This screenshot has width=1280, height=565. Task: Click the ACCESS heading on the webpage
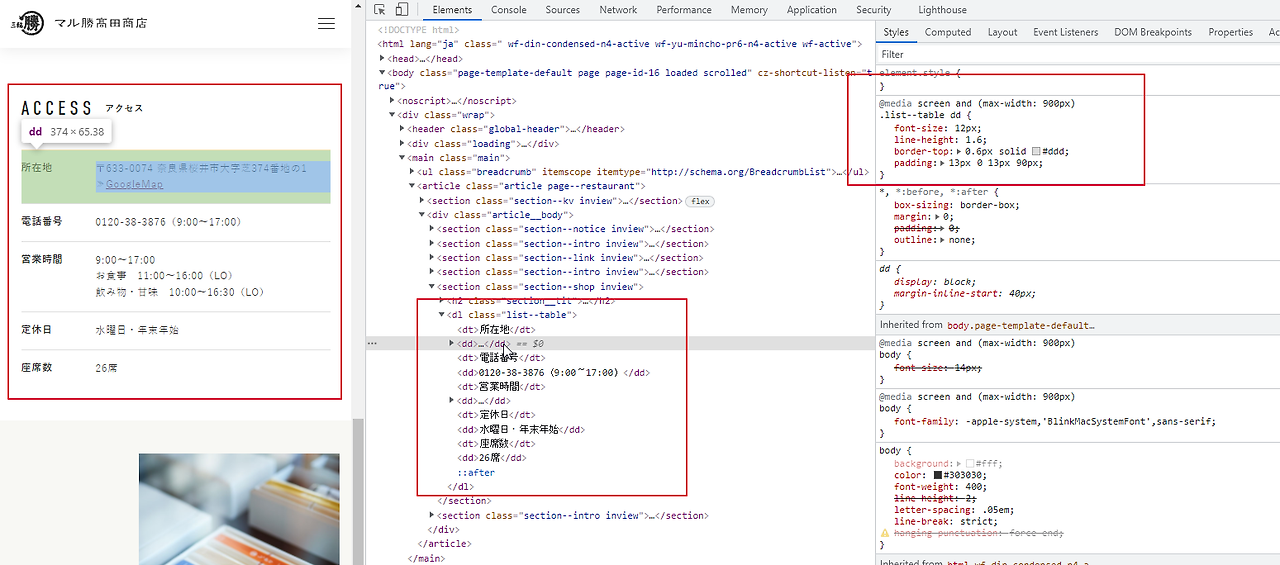(56, 108)
